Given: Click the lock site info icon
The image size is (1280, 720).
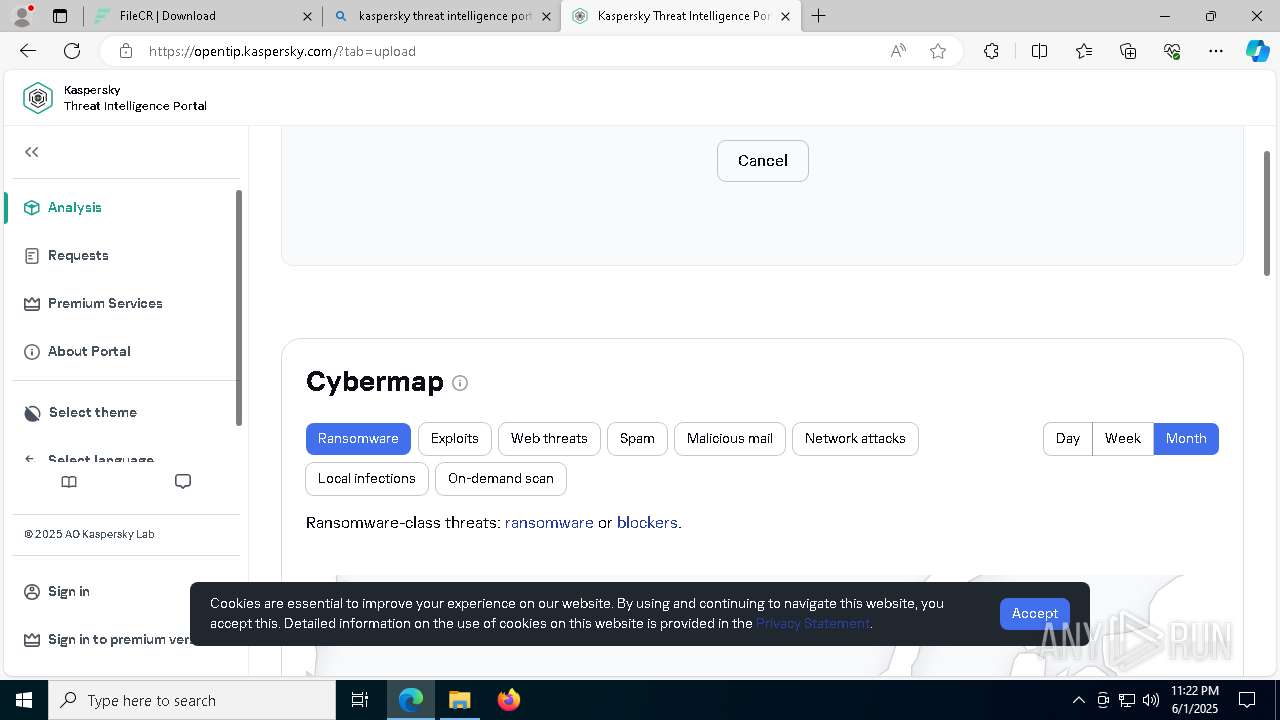Looking at the screenshot, I should tap(125, 51).
